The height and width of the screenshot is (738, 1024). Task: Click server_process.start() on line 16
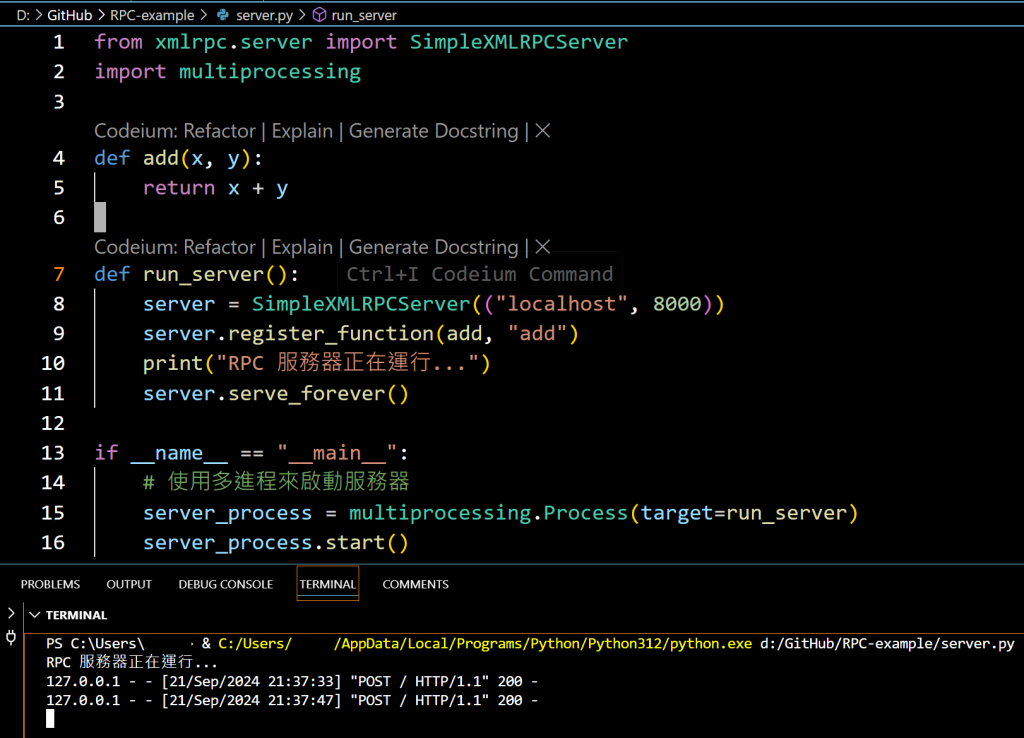[276, 543]
